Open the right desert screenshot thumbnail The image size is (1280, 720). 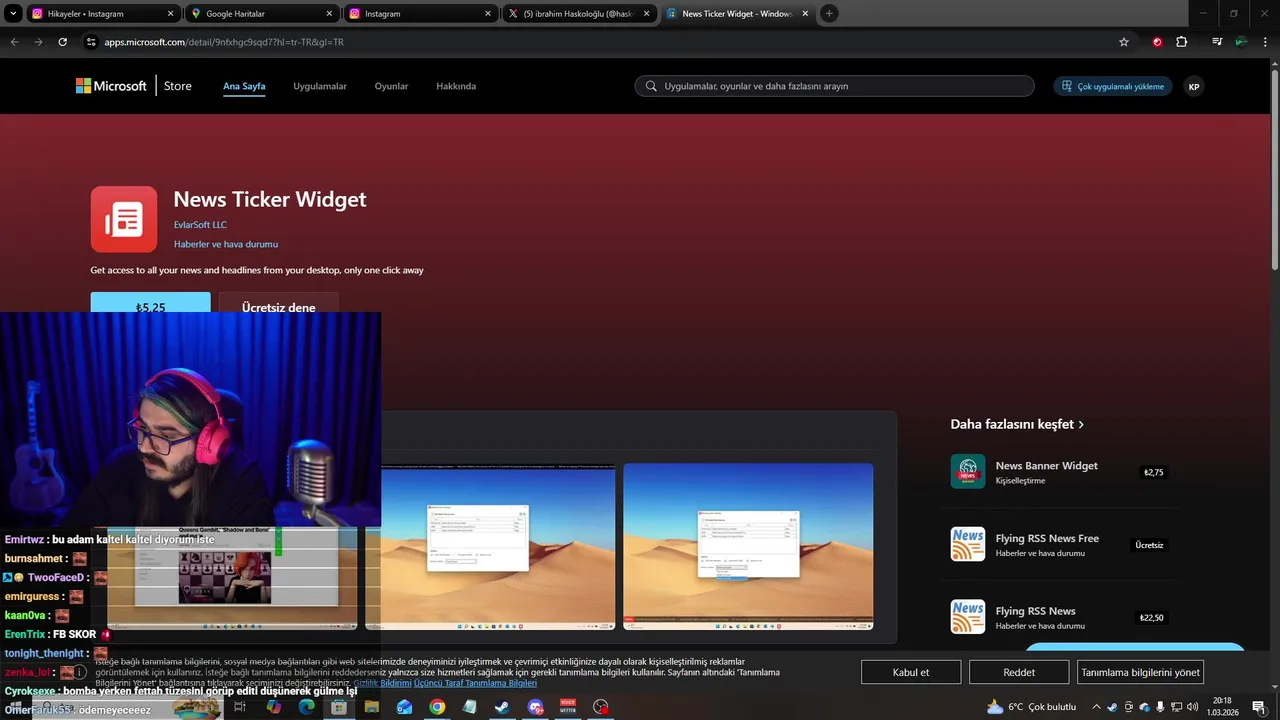click(x=748, y=546)
